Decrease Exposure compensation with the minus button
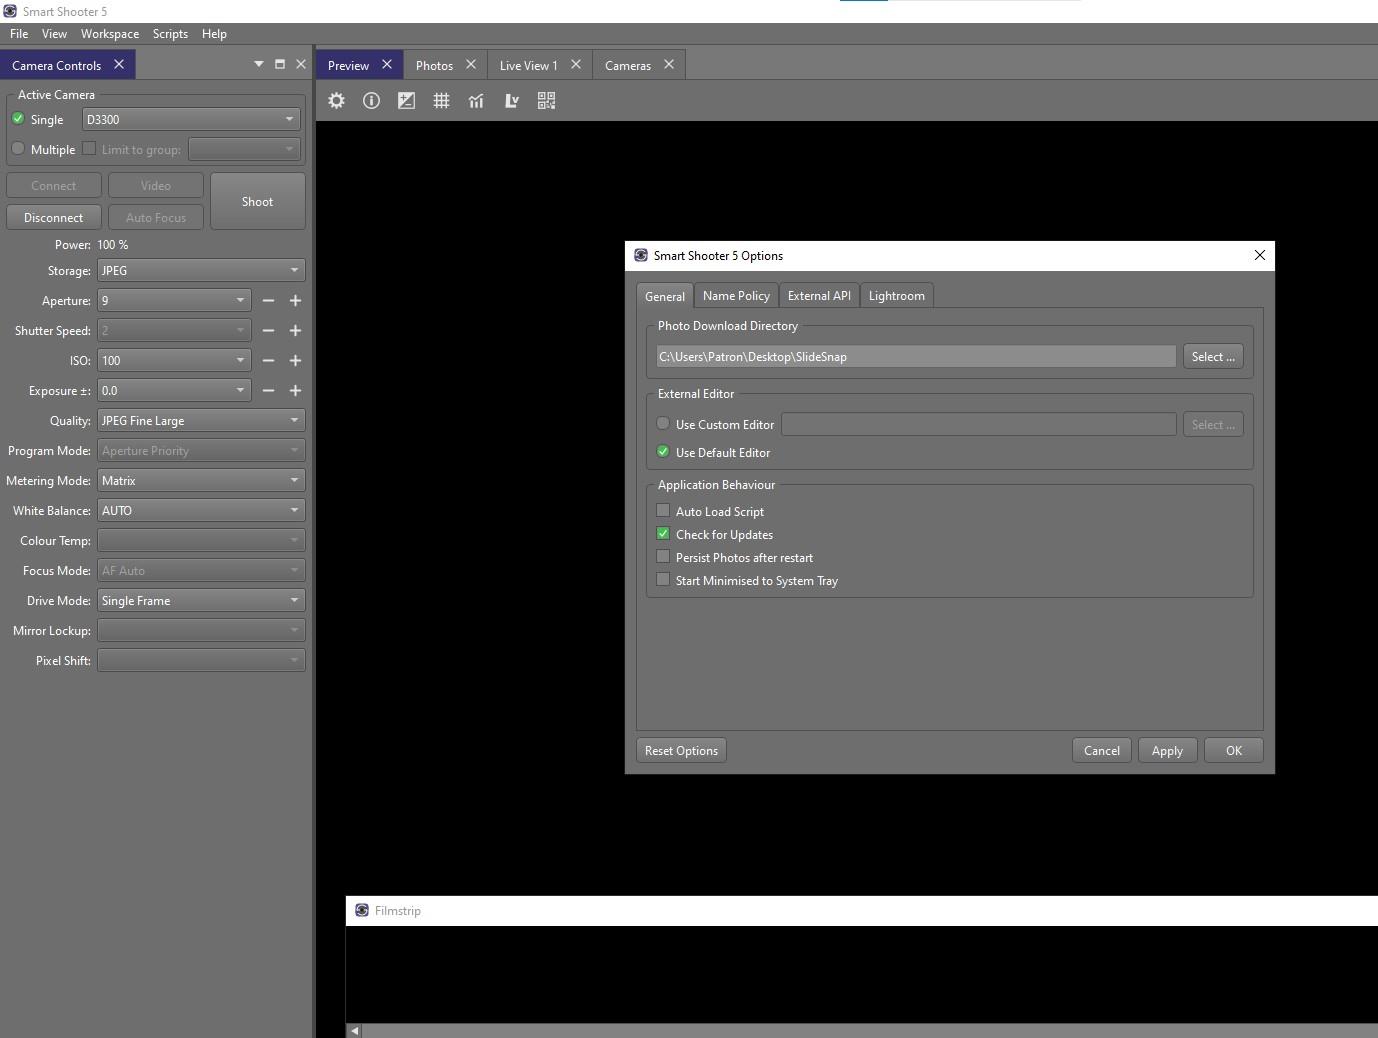The width and height of the screenshot is (1378, 1038). pos(268,391)
